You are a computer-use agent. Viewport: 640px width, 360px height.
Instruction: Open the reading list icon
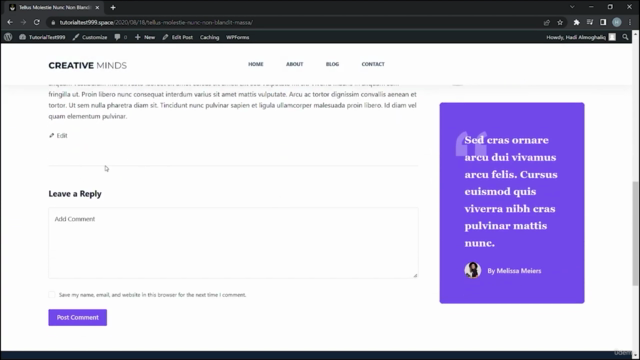coord(590,22)
